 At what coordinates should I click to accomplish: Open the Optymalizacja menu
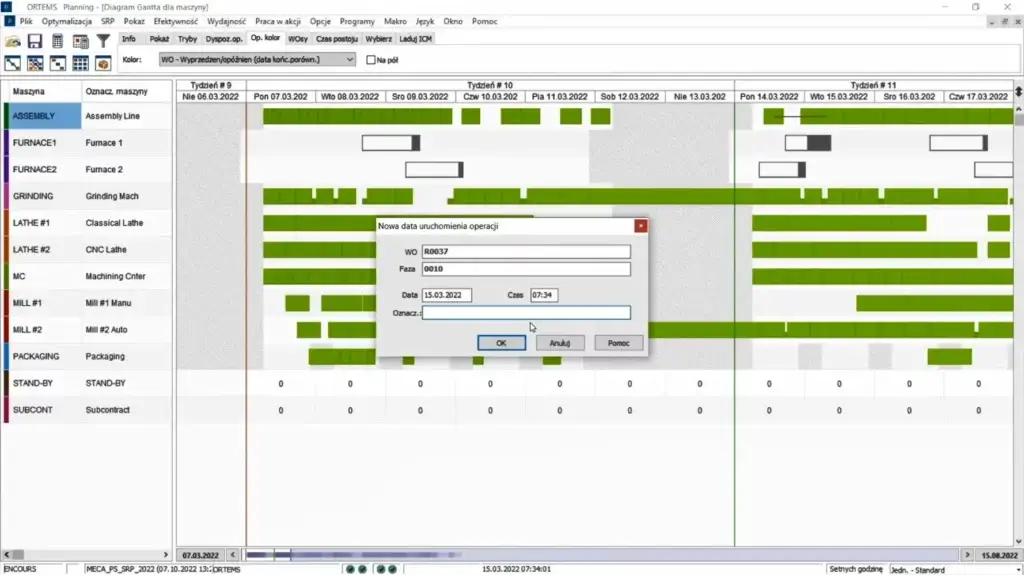(x=67, y=21)
